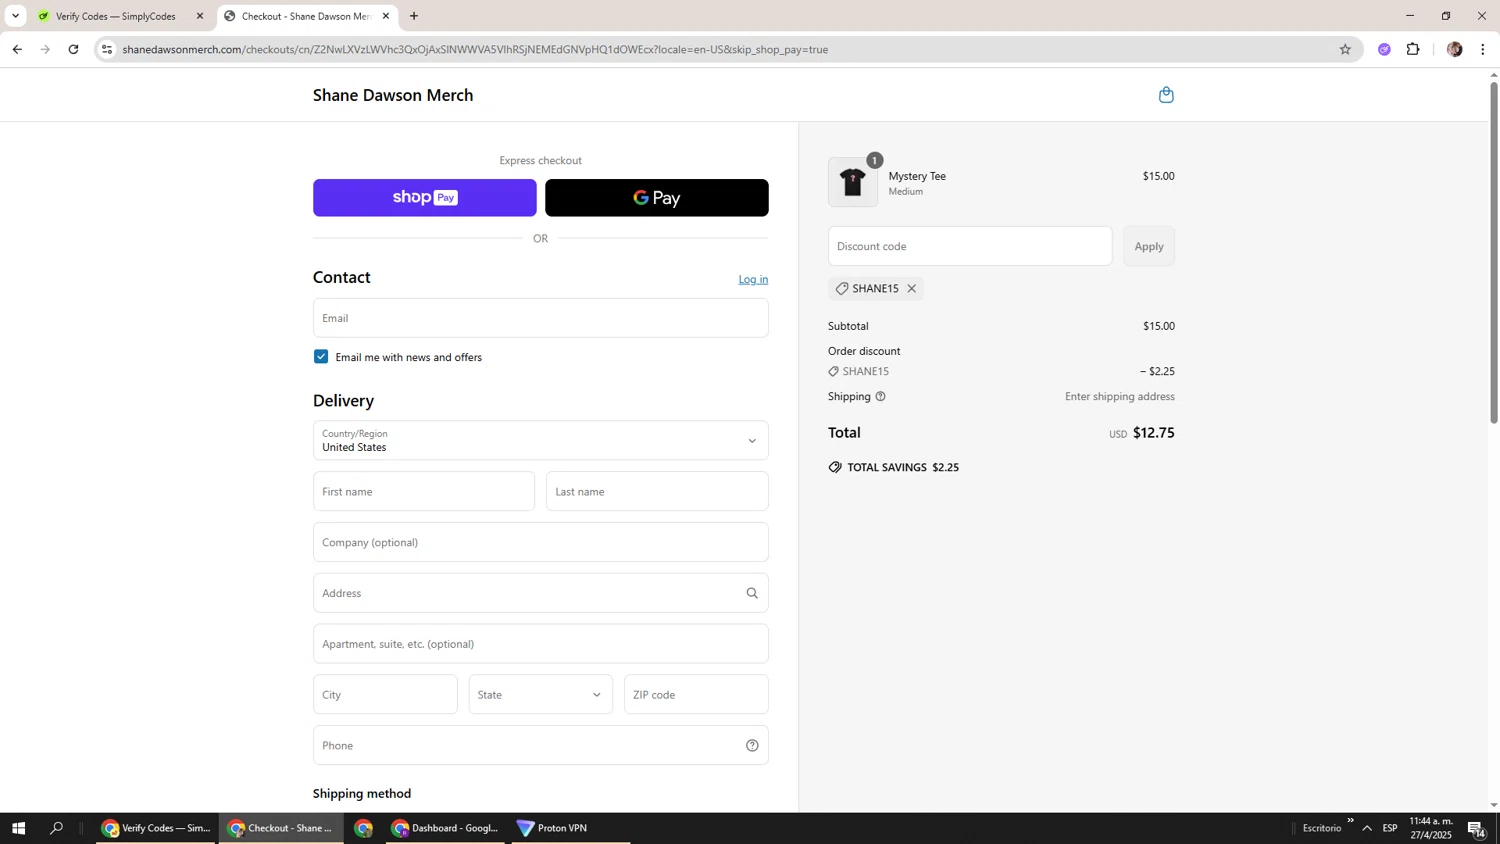Focus the Apartment, suite field
This screenshot has width=1500, height=844.
click(541, 644)
